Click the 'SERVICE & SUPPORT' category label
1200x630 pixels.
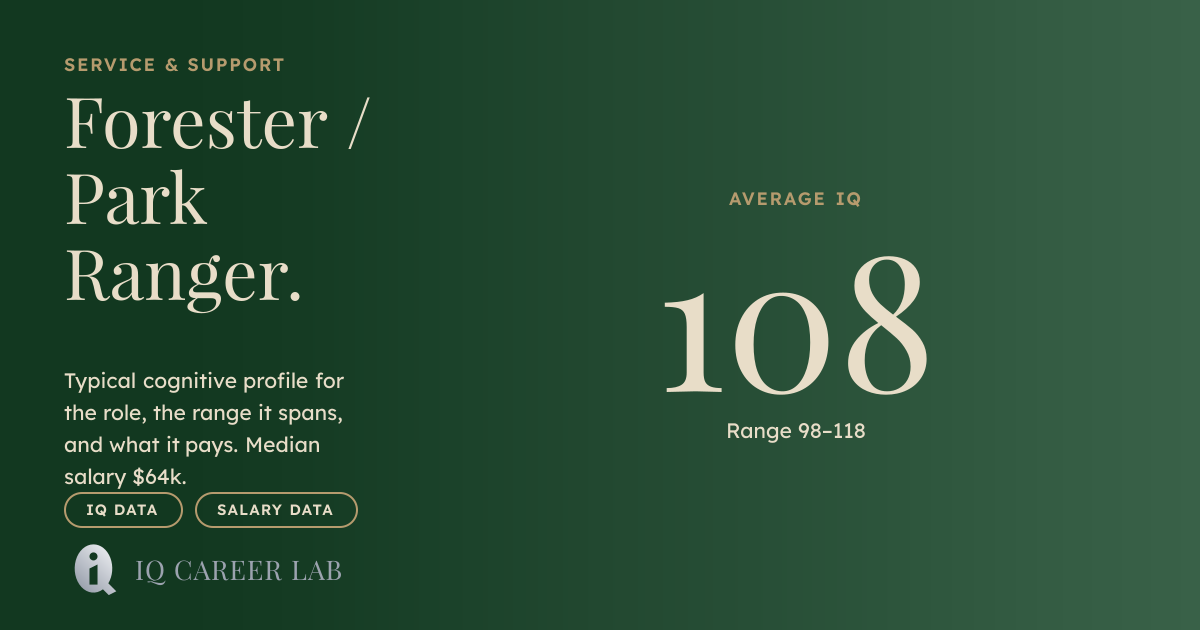pyautogui.click(x=175, y=65)
